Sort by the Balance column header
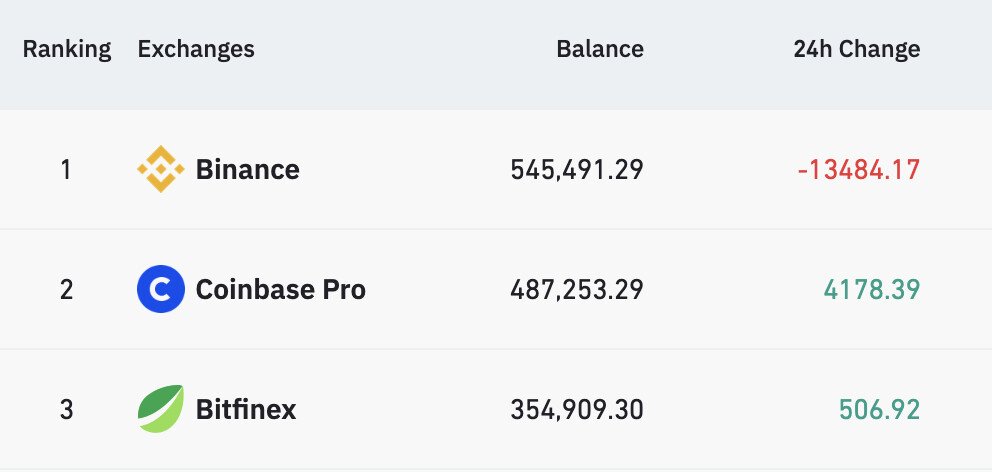This screenshot has width=992, height=472. coord(600,49)
